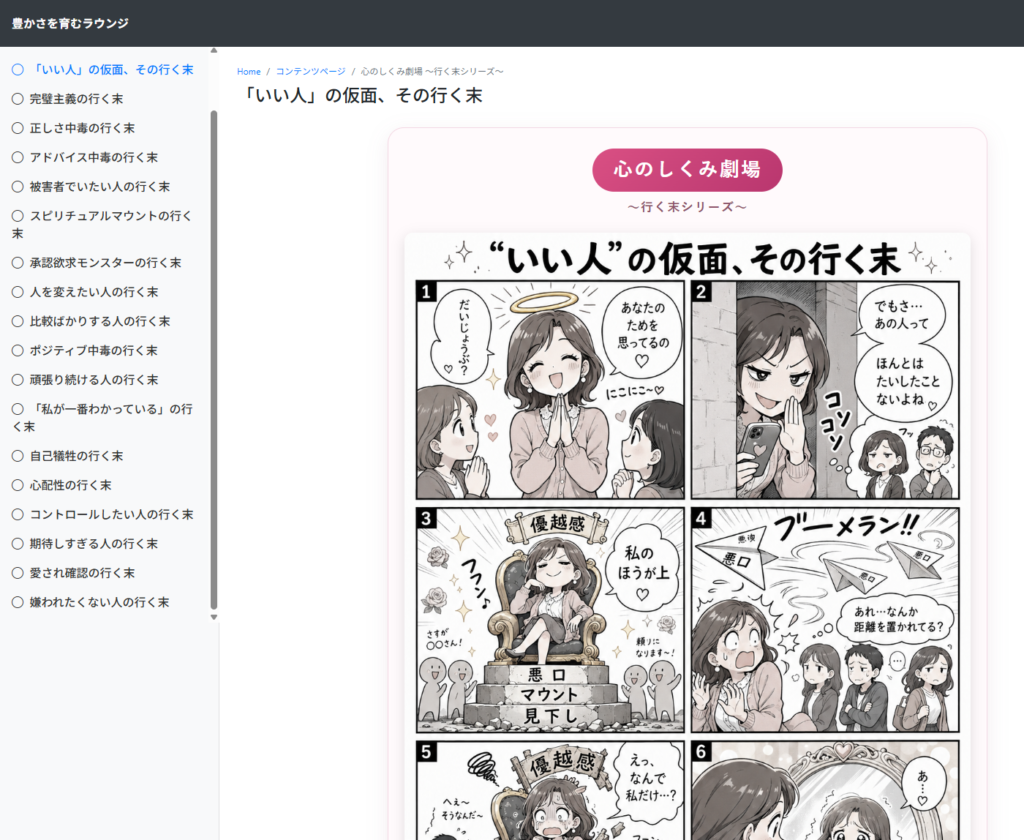
Task: Click the 豊かさを育むラウンジ site title
Action: click(x=70, y=24)
